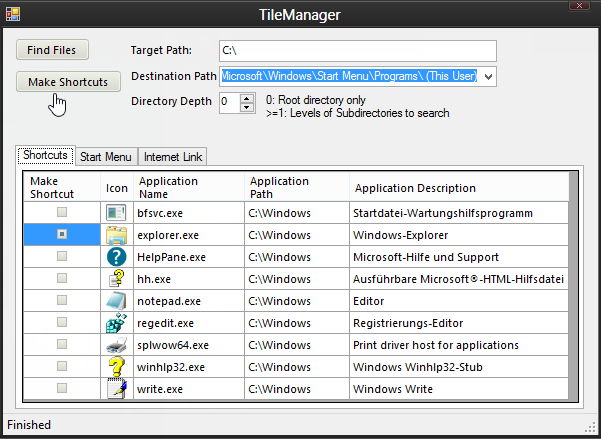Select the write.exe name cell
601x439 pixels.
click(189, 389)
